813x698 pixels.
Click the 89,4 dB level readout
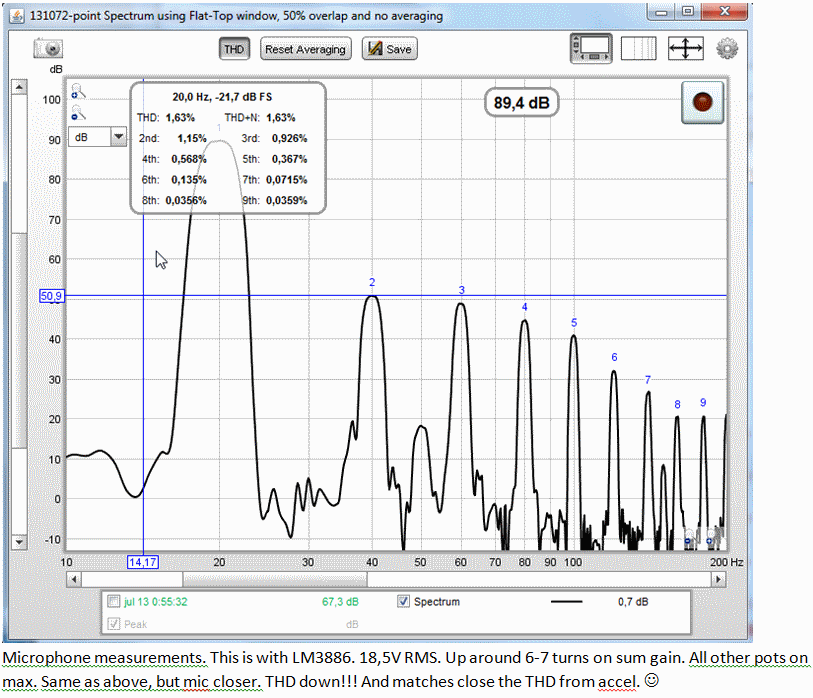pyautogui.click(x=522, y=102)
